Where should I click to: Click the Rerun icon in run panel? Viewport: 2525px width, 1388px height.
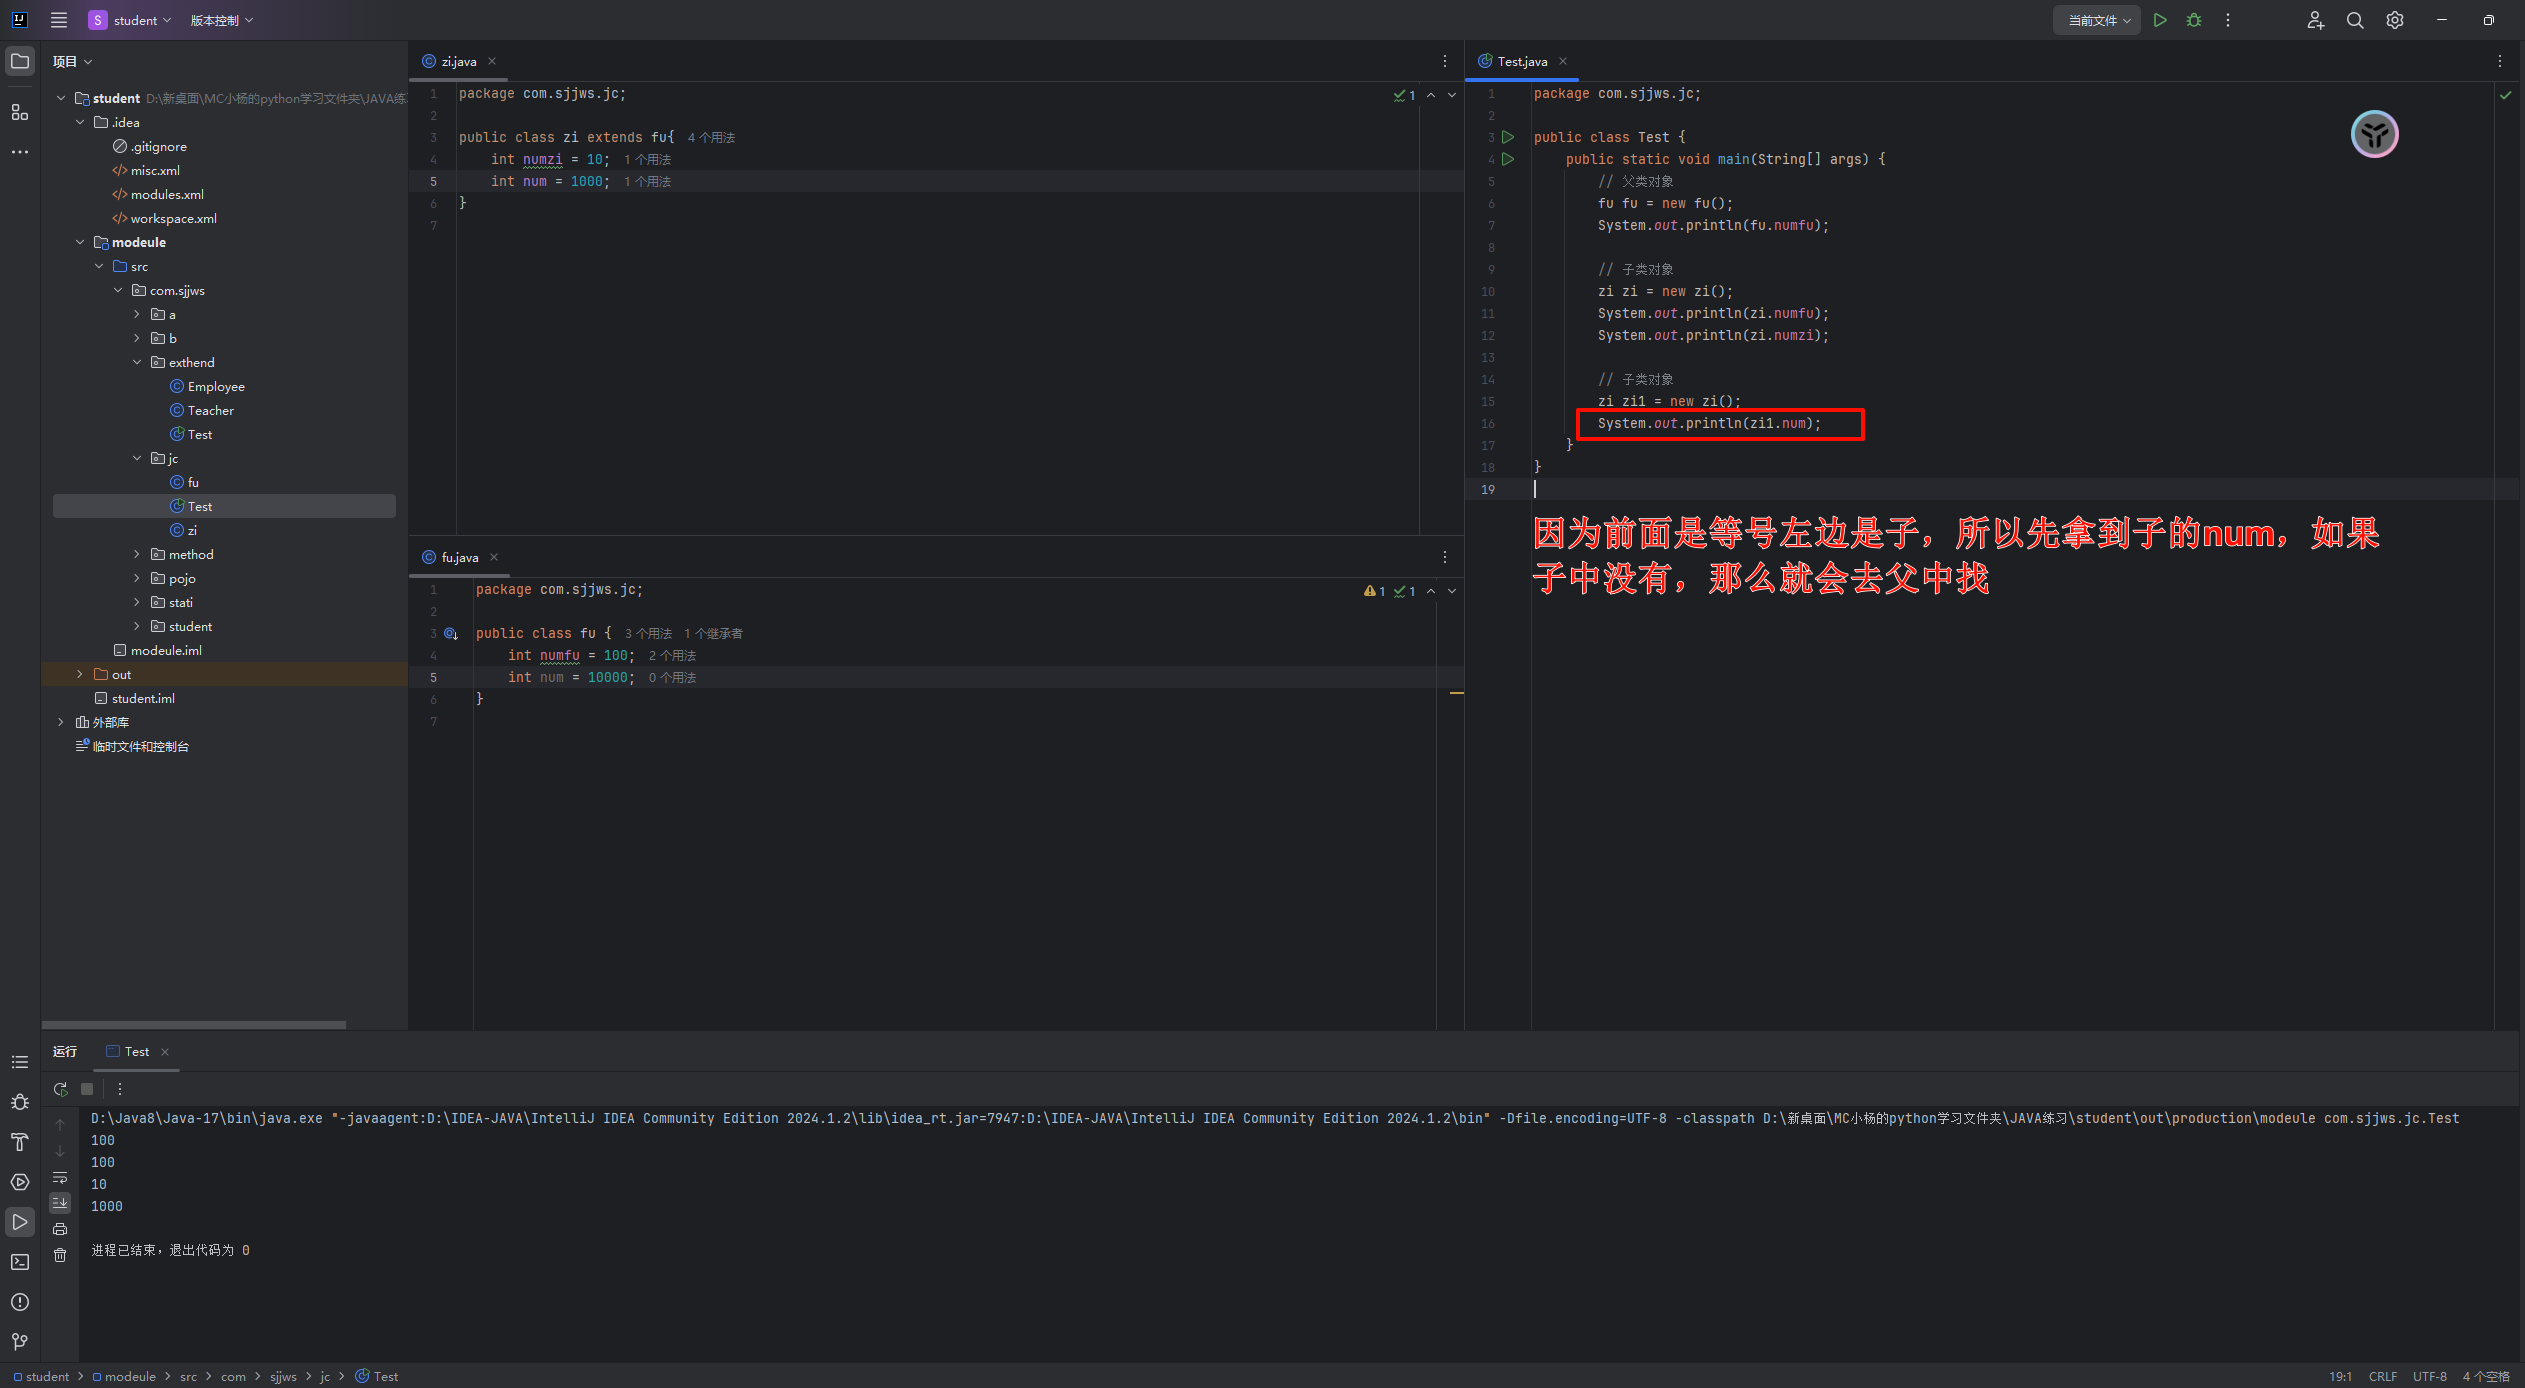[x=60, y=1089]
